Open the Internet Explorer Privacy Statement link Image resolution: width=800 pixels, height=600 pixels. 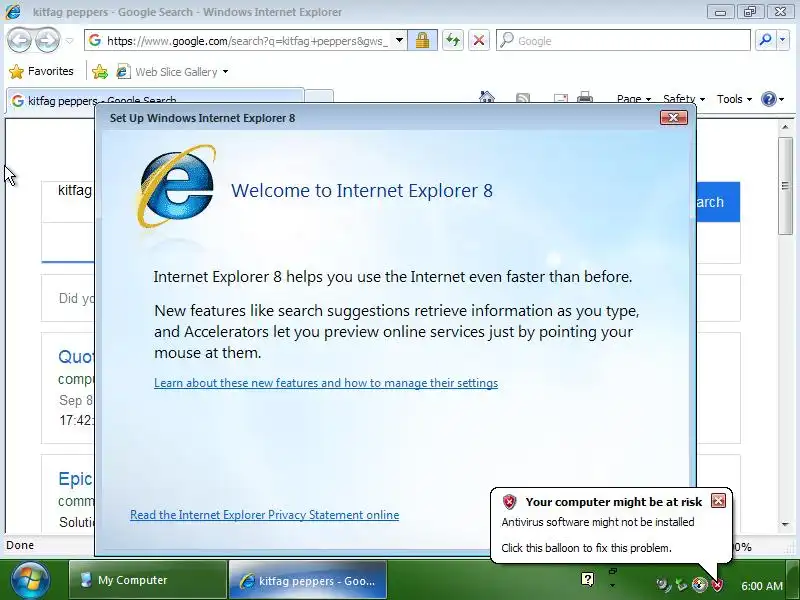click(x=264, y=515)
